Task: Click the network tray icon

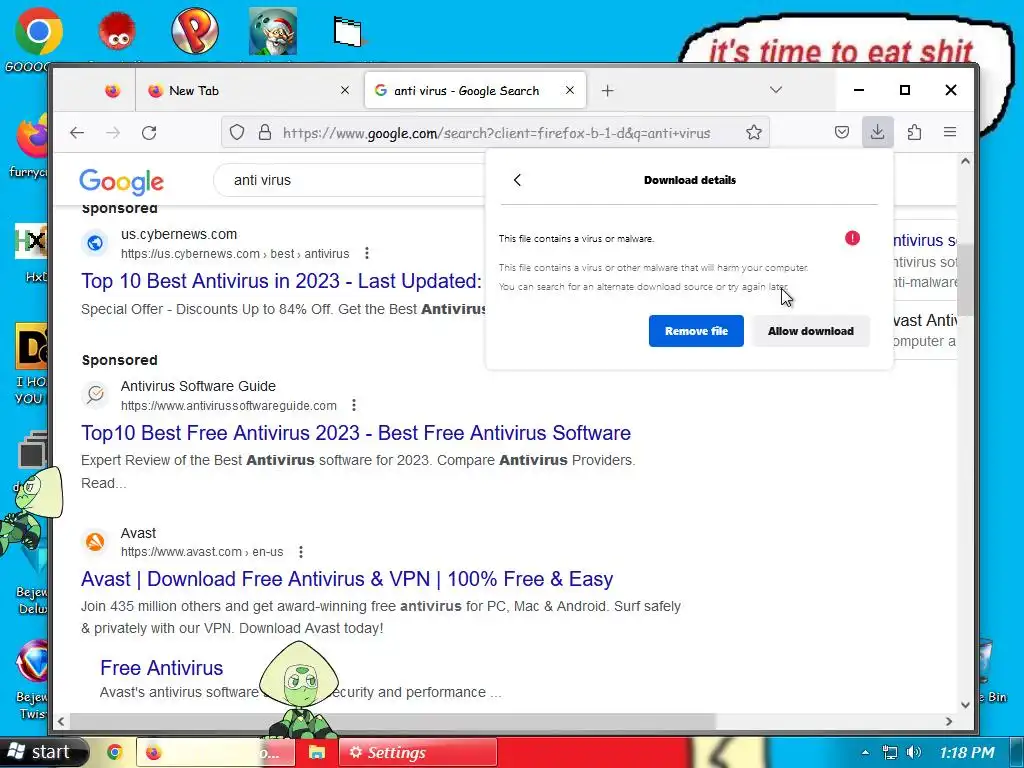Action: 889,752
